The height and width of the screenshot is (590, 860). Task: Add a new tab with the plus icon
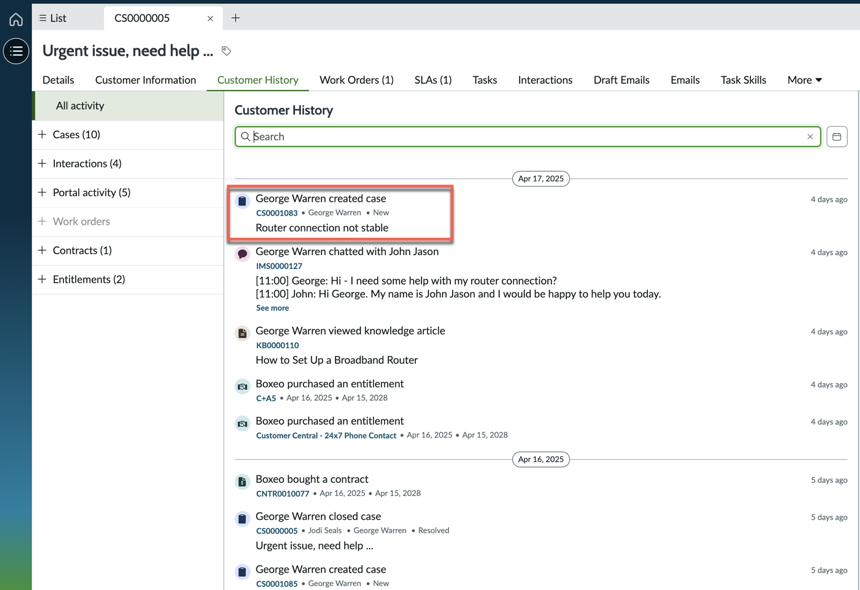pyautogui.click(x=235, y=18)
